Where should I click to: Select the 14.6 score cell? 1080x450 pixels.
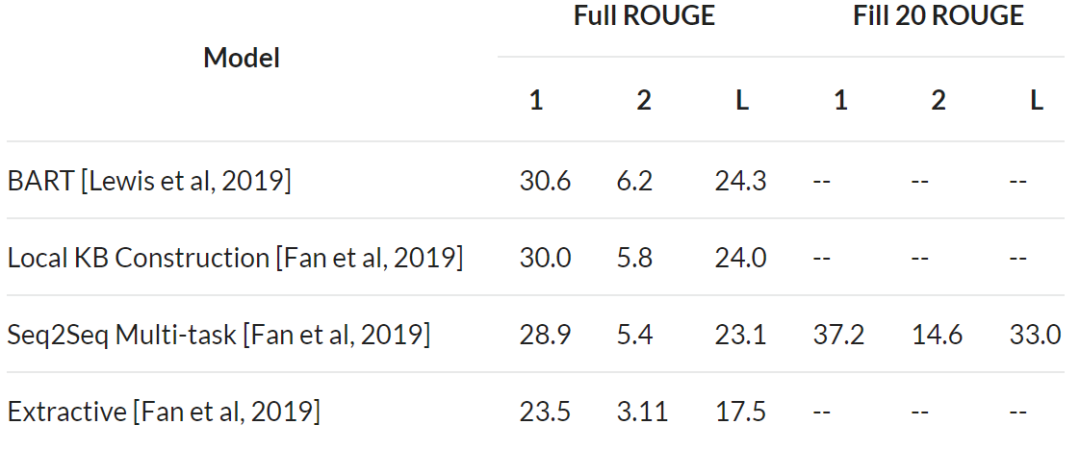[x=937, y=335]
